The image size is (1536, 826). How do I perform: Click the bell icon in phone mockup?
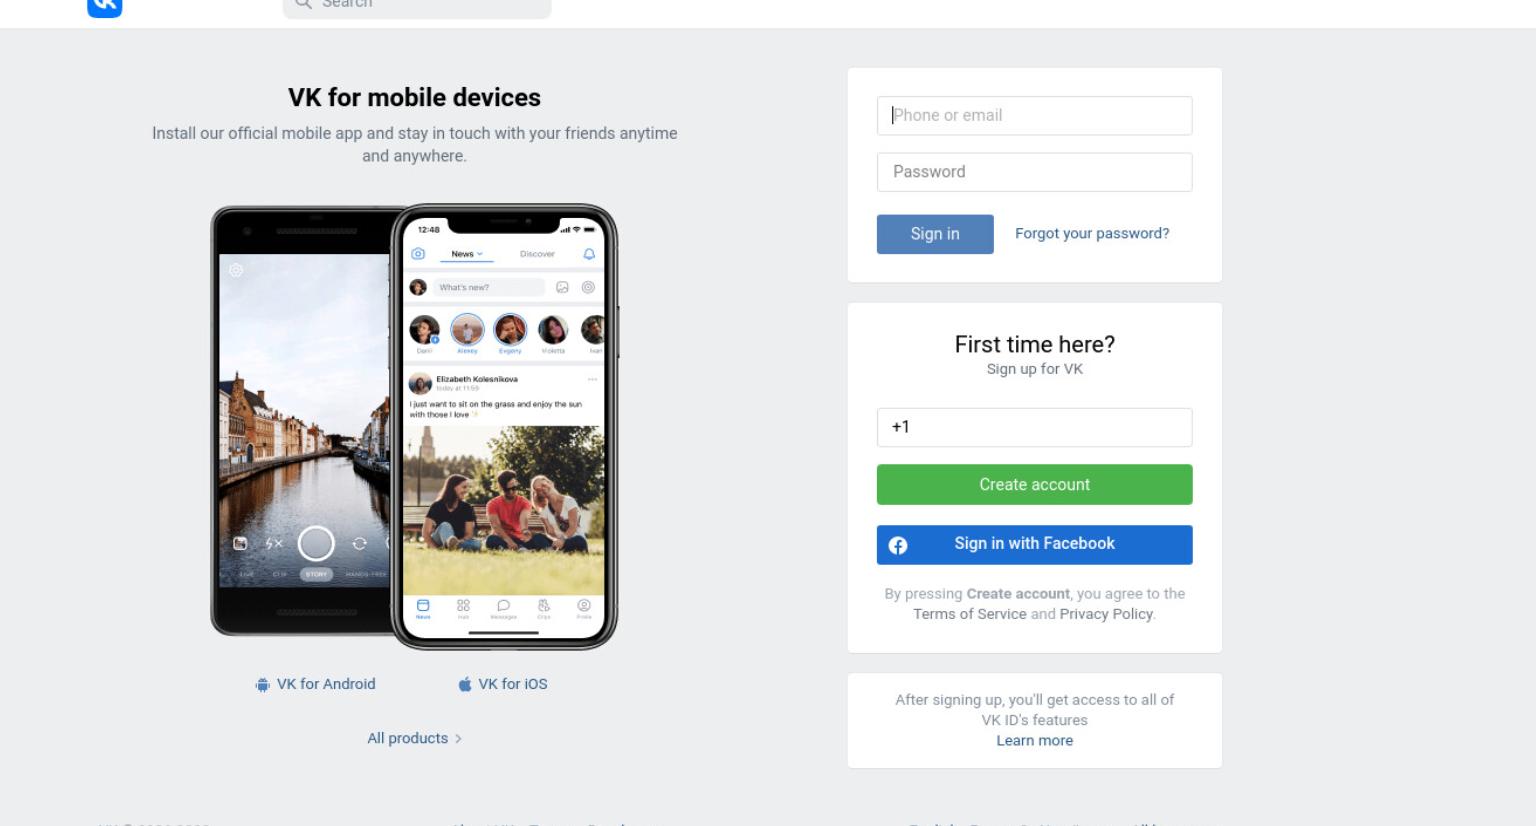click(589, 254)
